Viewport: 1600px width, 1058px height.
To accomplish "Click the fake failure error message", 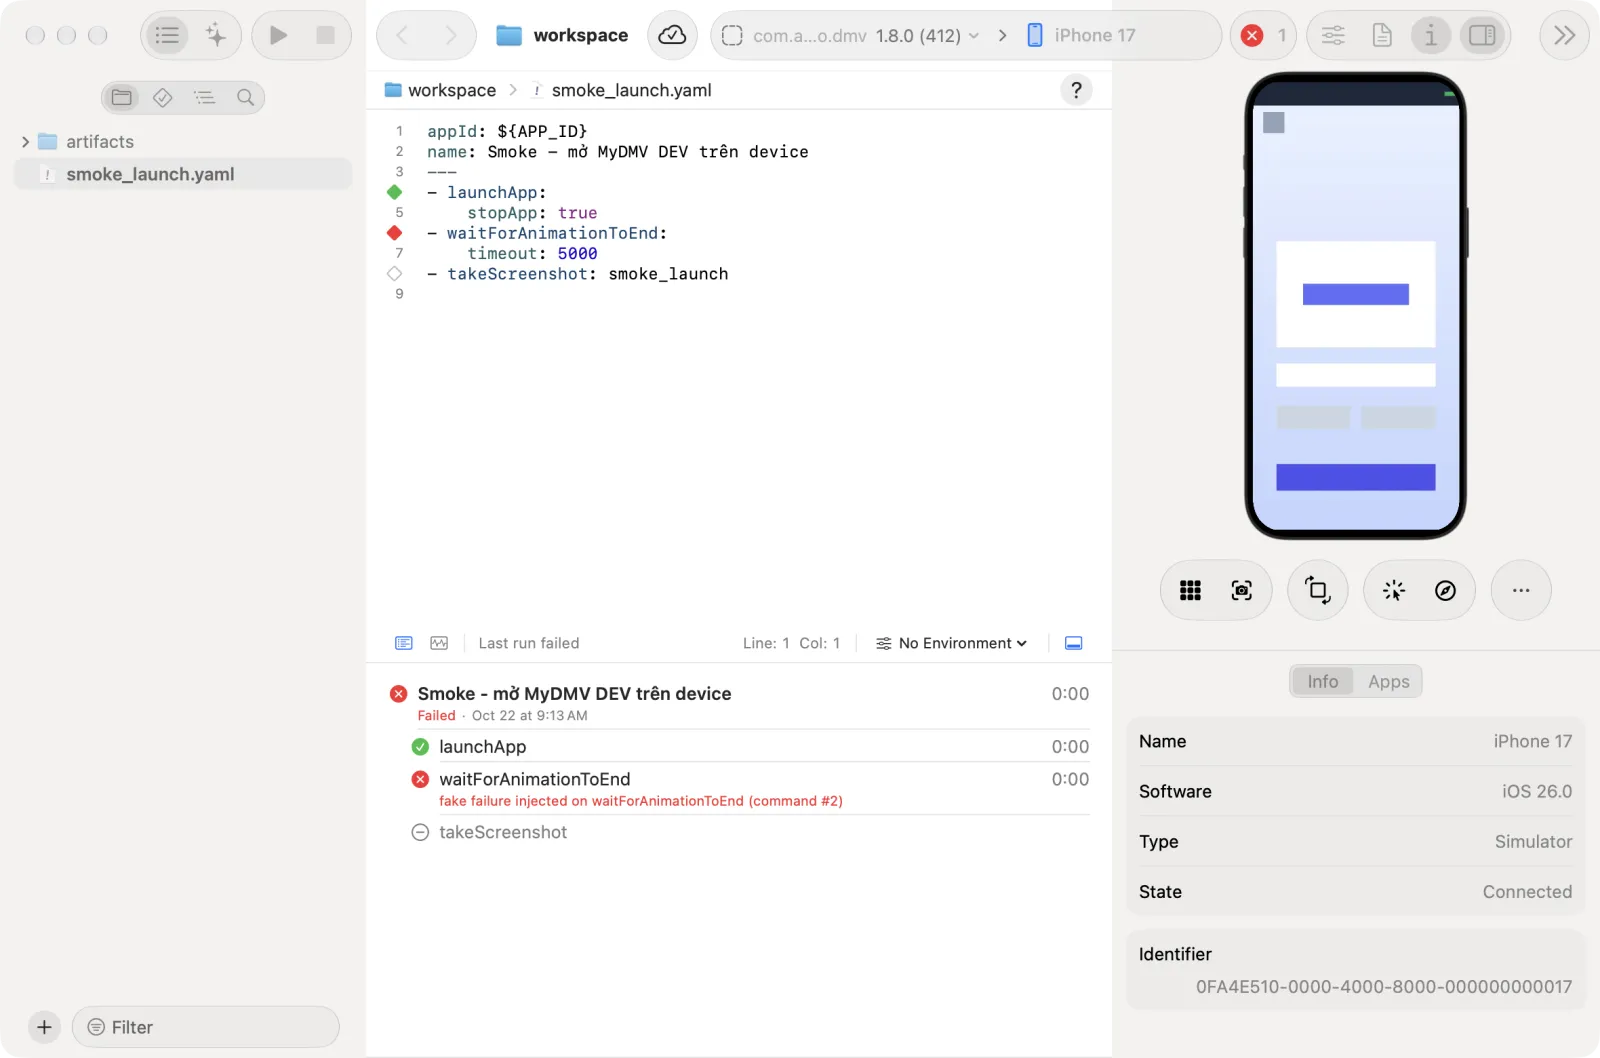I will pyautogui.click(x=641, y=801).
